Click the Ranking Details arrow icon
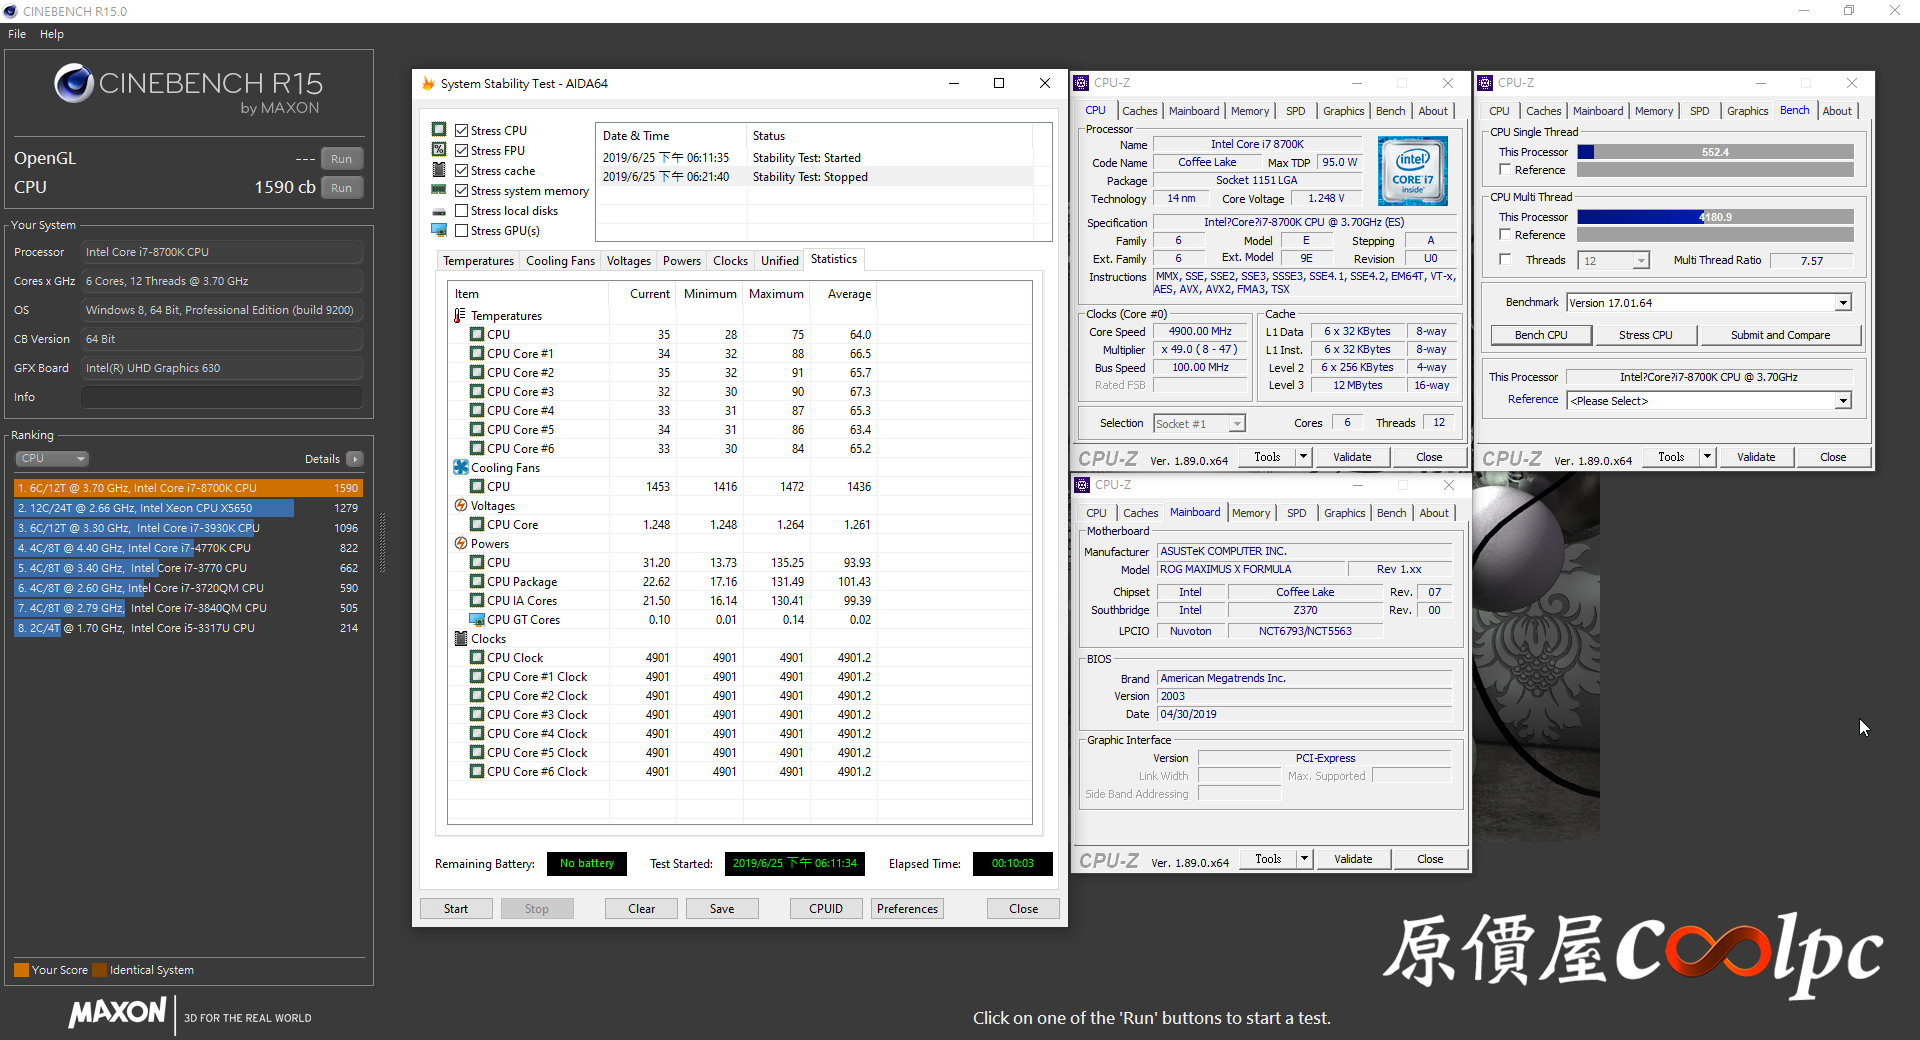The image size is (1920, 1040). [355, 459]
